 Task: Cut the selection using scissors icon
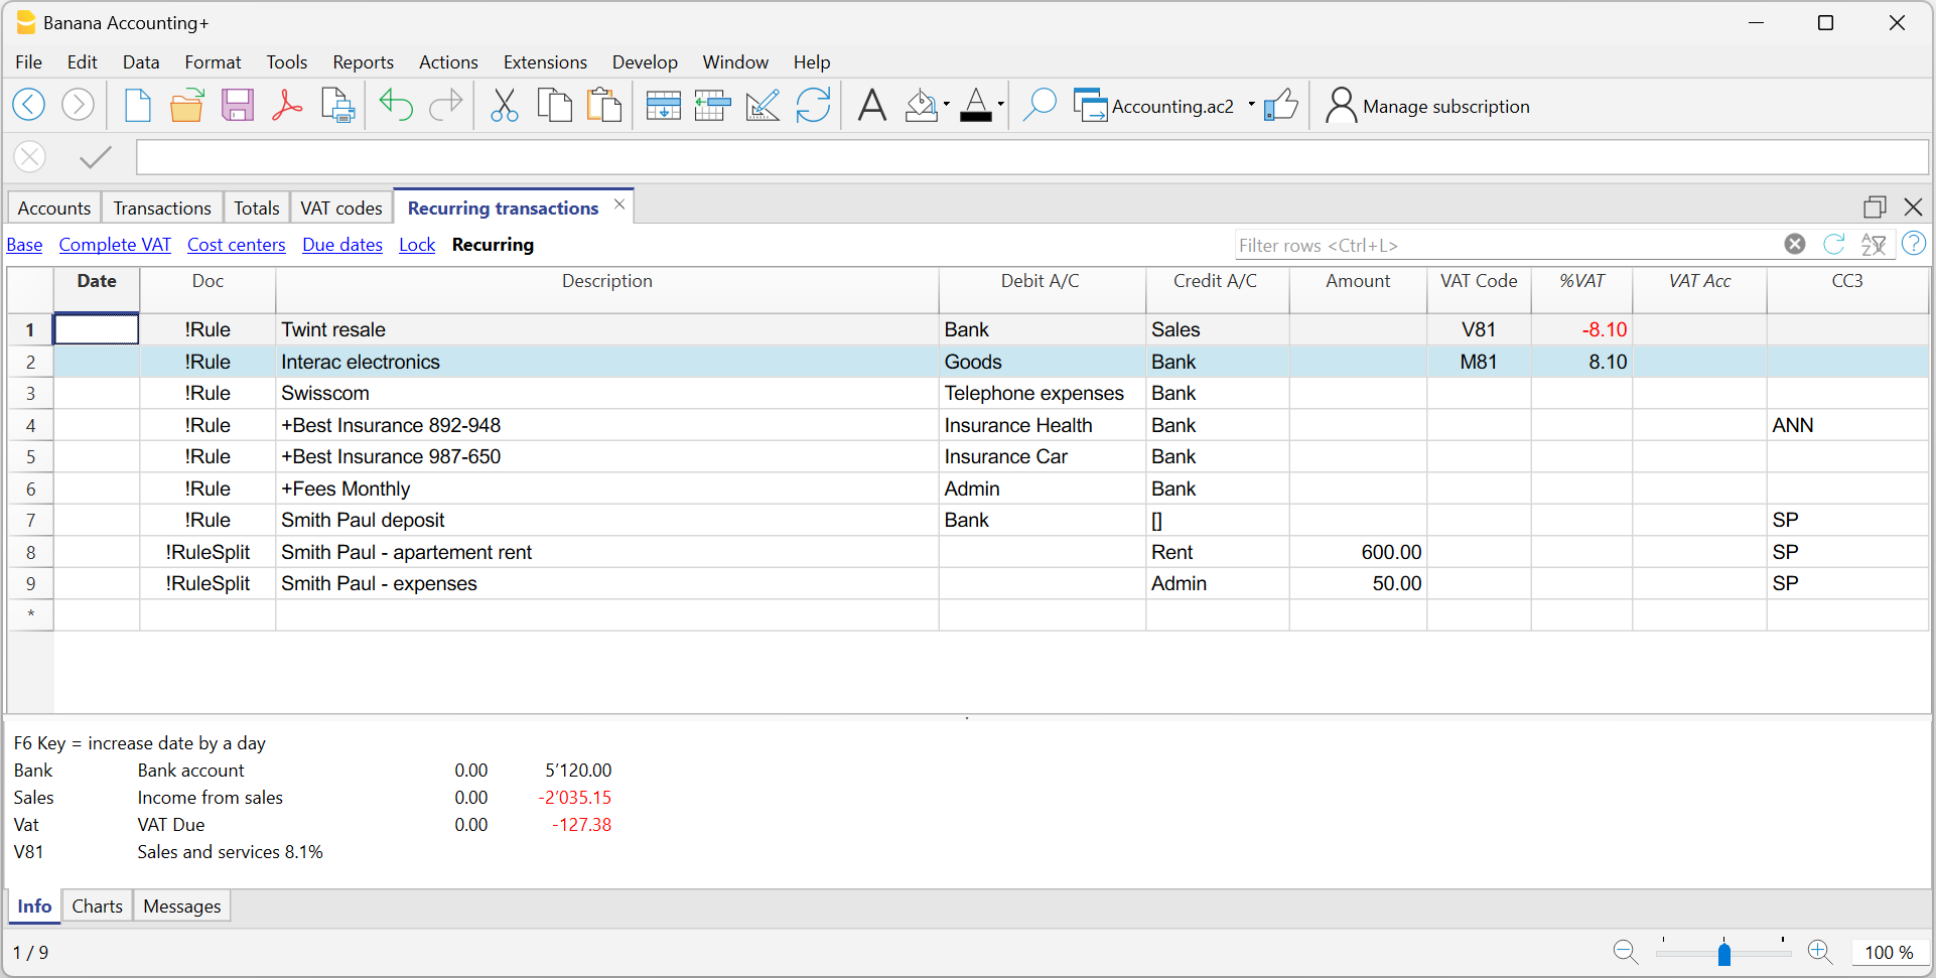click(x=504, y=105)
